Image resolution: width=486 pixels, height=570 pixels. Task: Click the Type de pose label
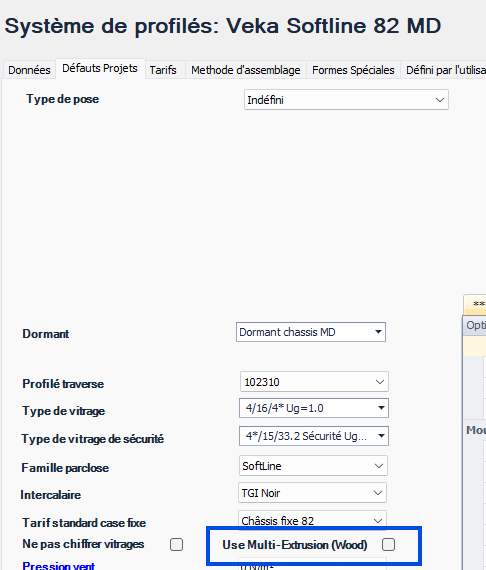(63, 99)
